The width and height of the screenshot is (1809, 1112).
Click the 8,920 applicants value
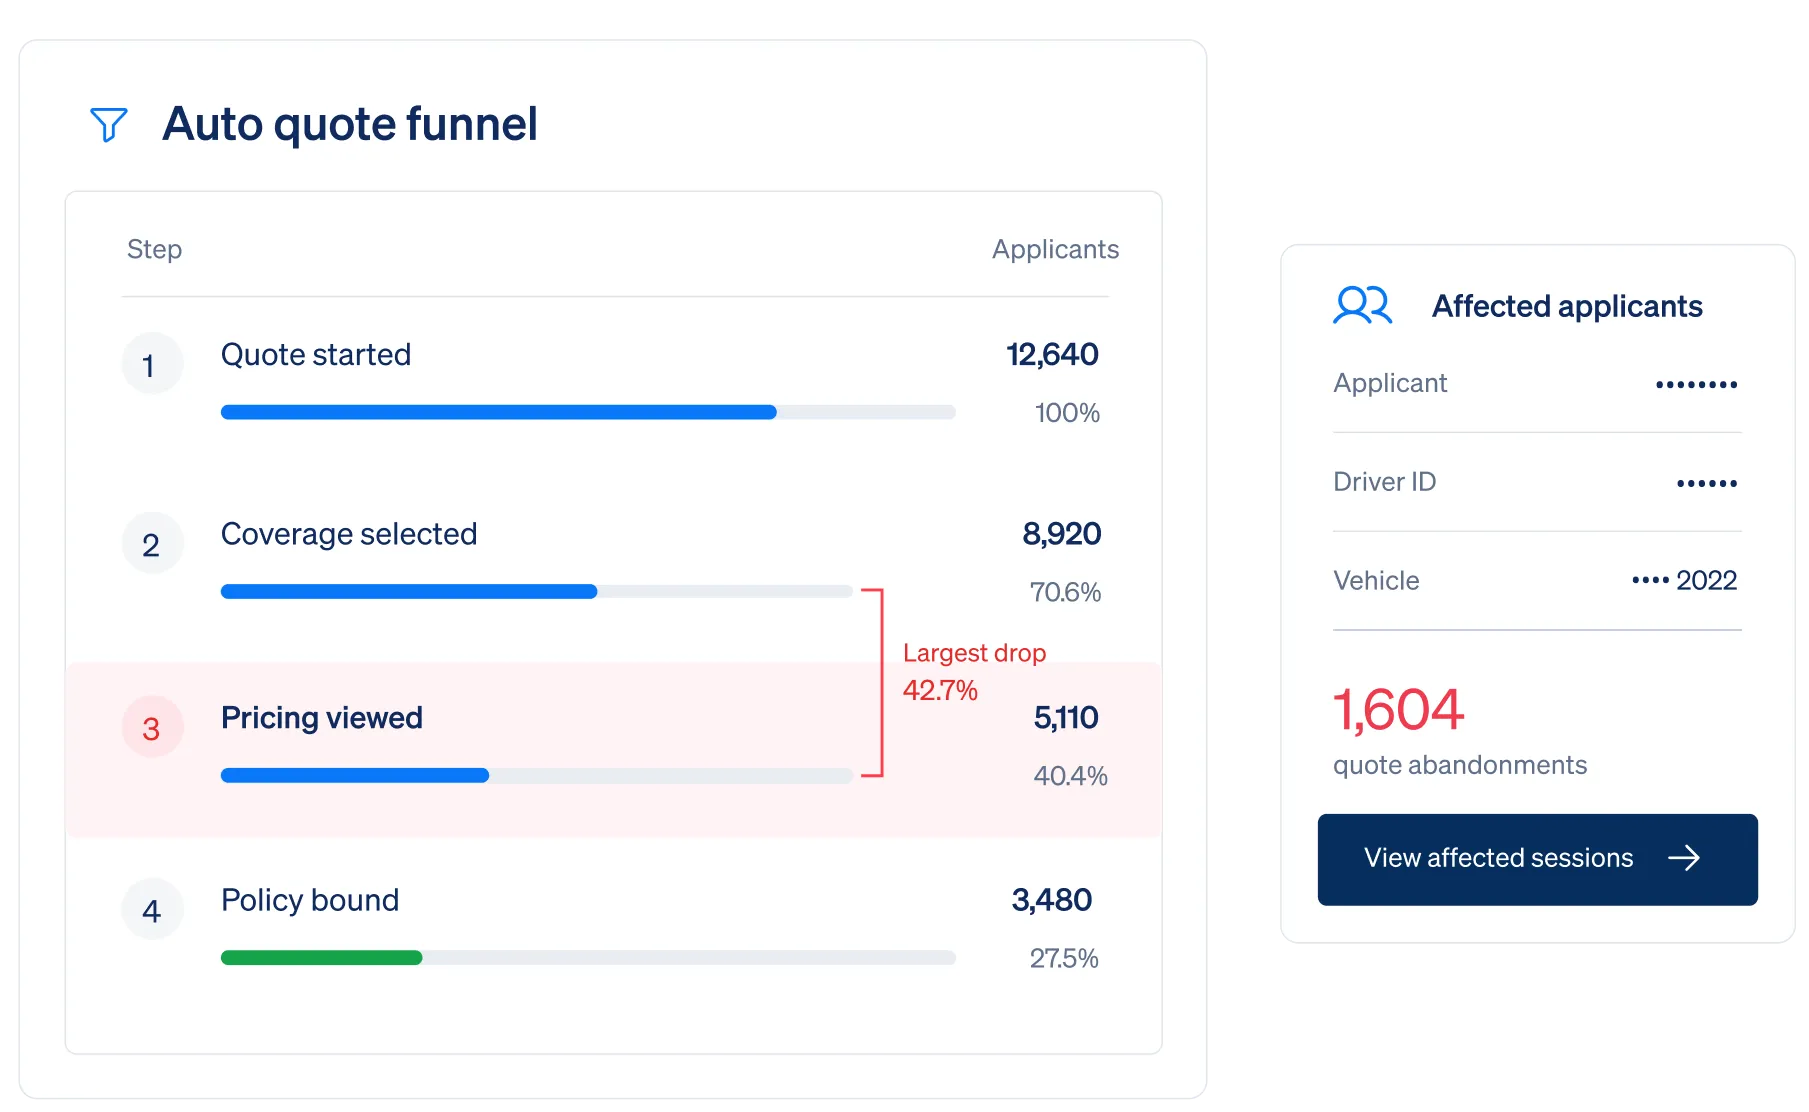[x=1061, y=534]
